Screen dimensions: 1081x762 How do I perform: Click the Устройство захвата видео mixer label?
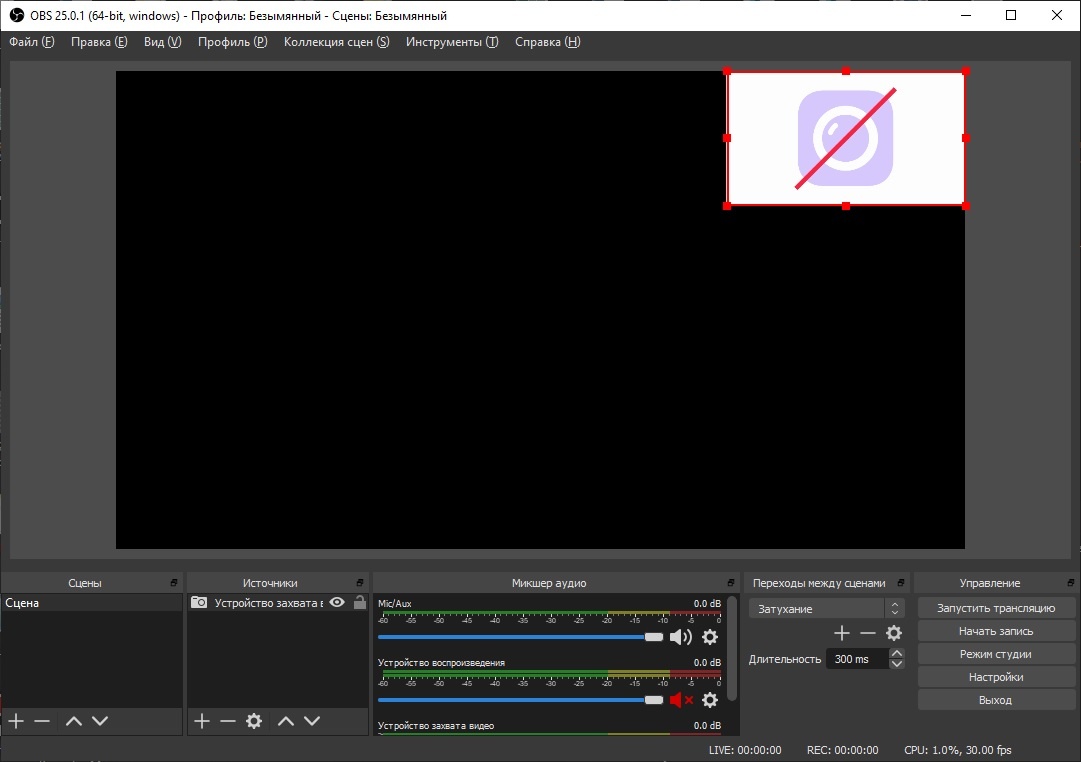point(436,725)
